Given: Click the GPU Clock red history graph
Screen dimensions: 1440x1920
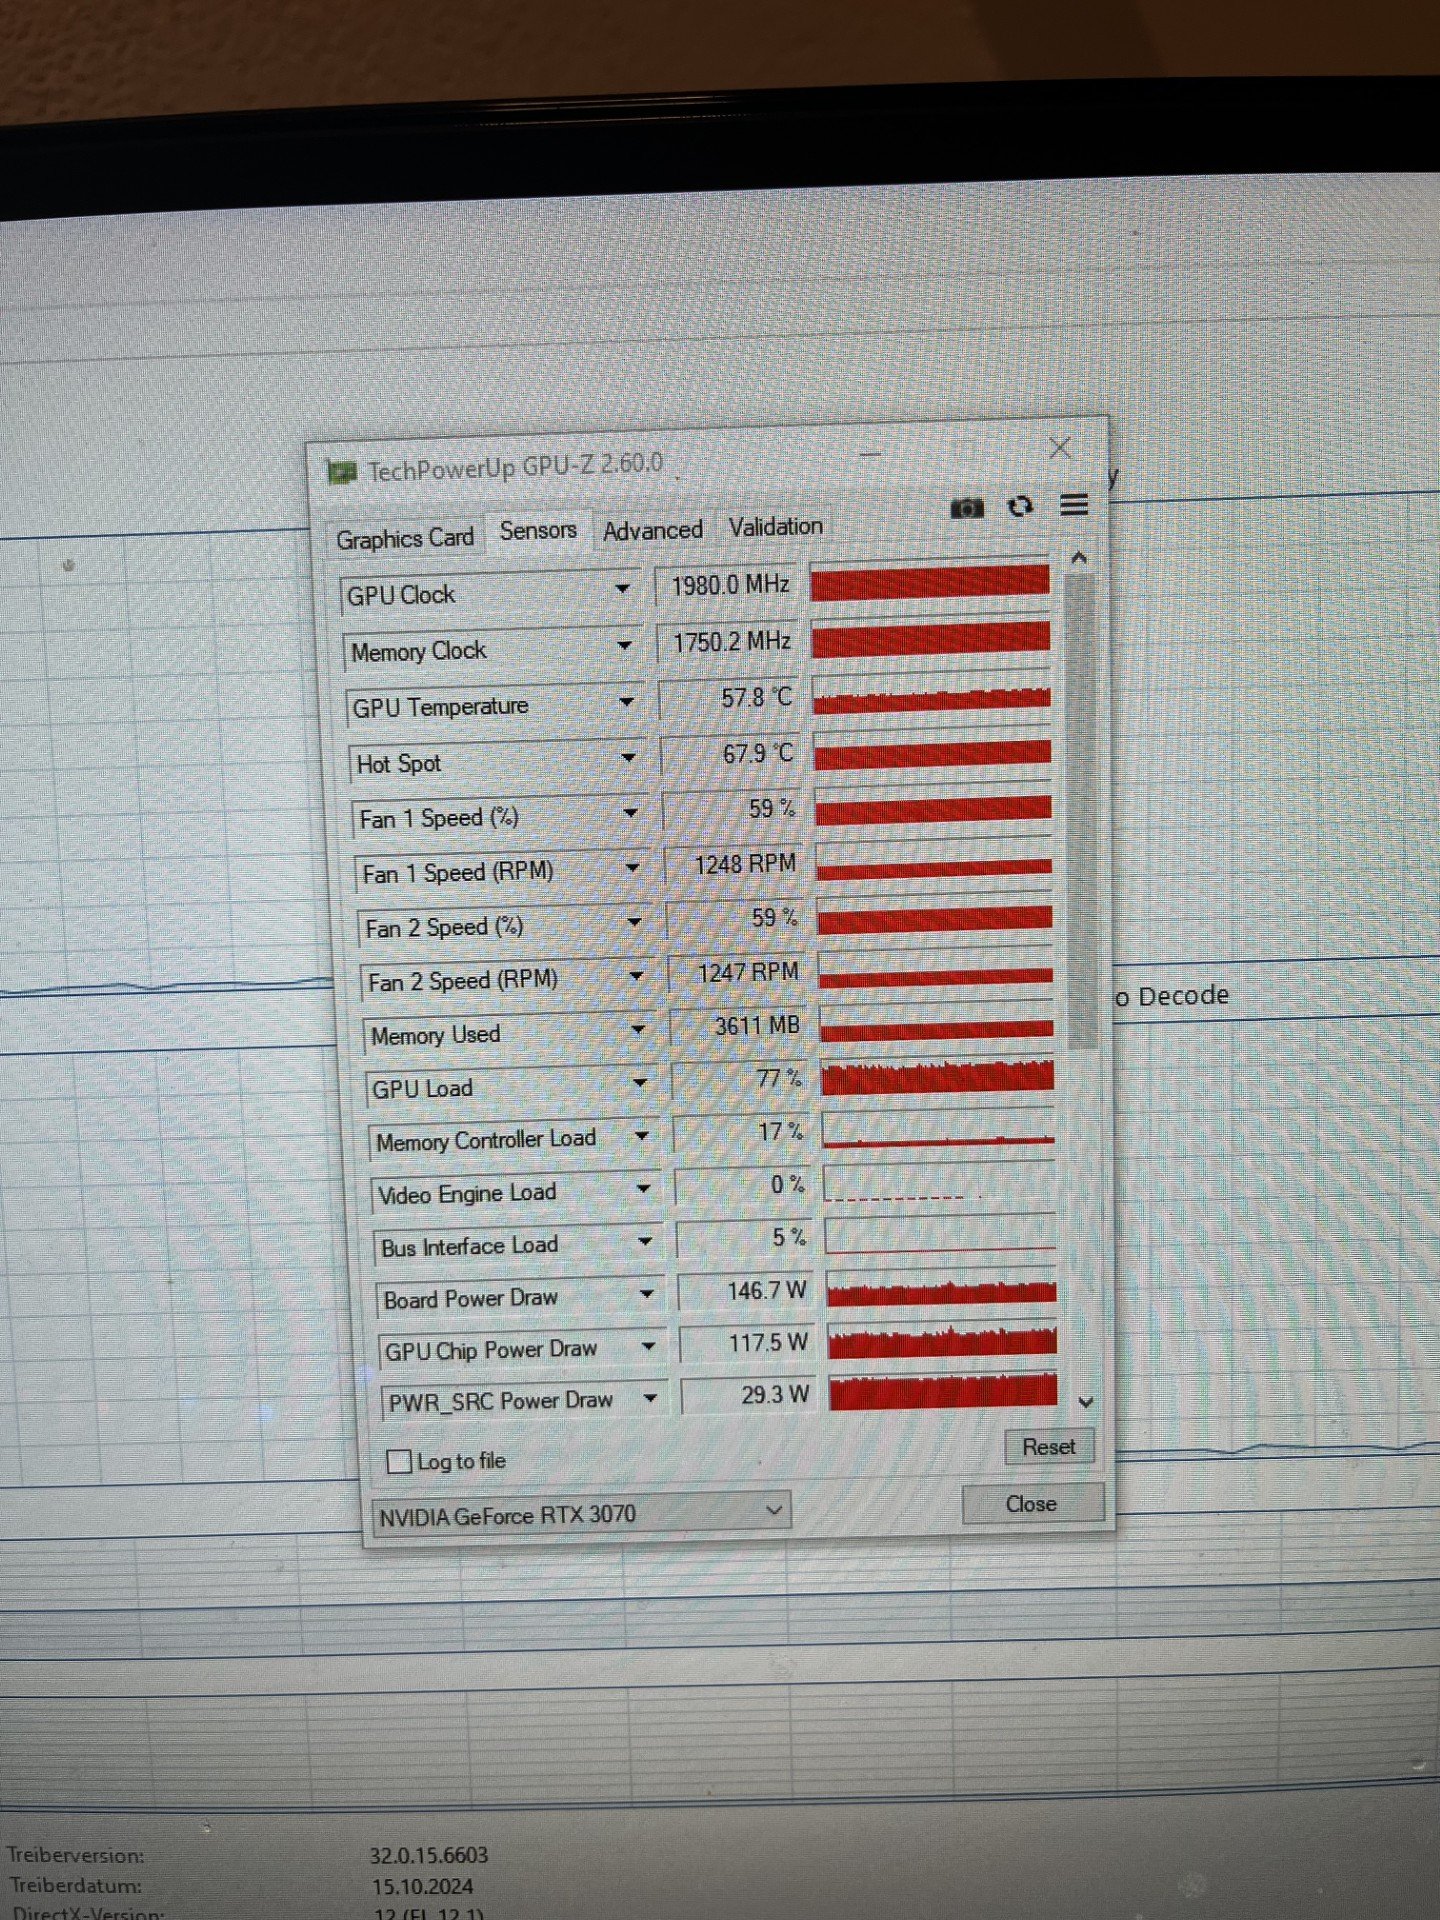Looking at the screenshot, I should (930, 581).
